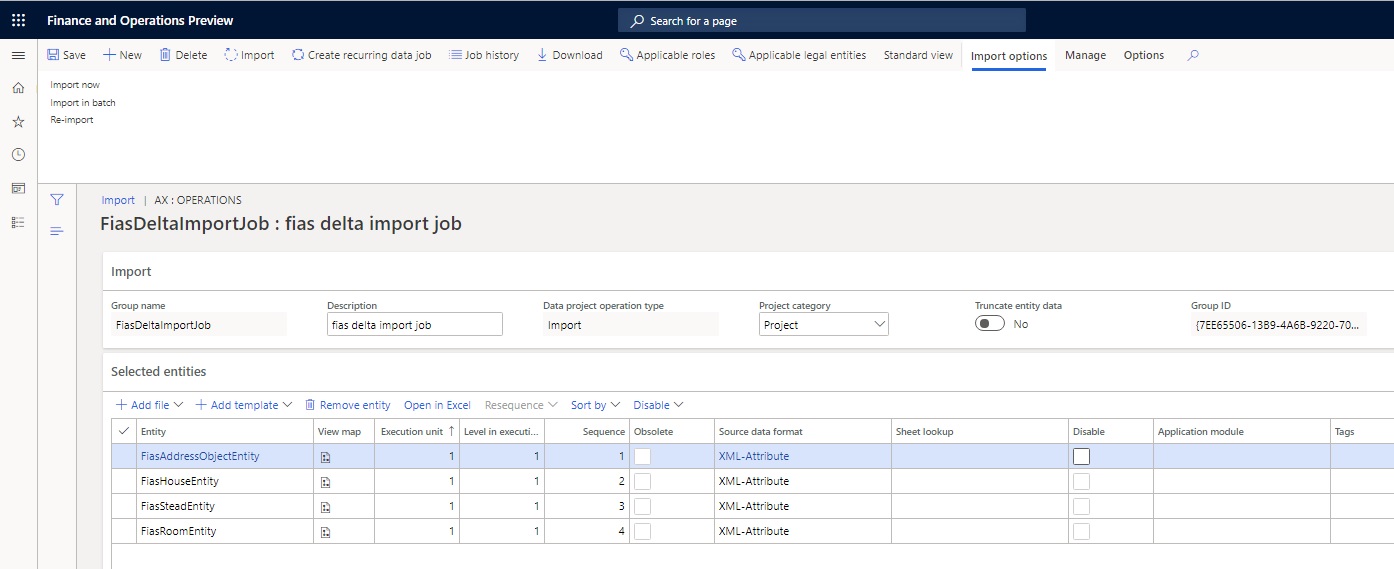The image size is (1394, 569).
Task: Choose Re-import option
Action: coord(72,120)
